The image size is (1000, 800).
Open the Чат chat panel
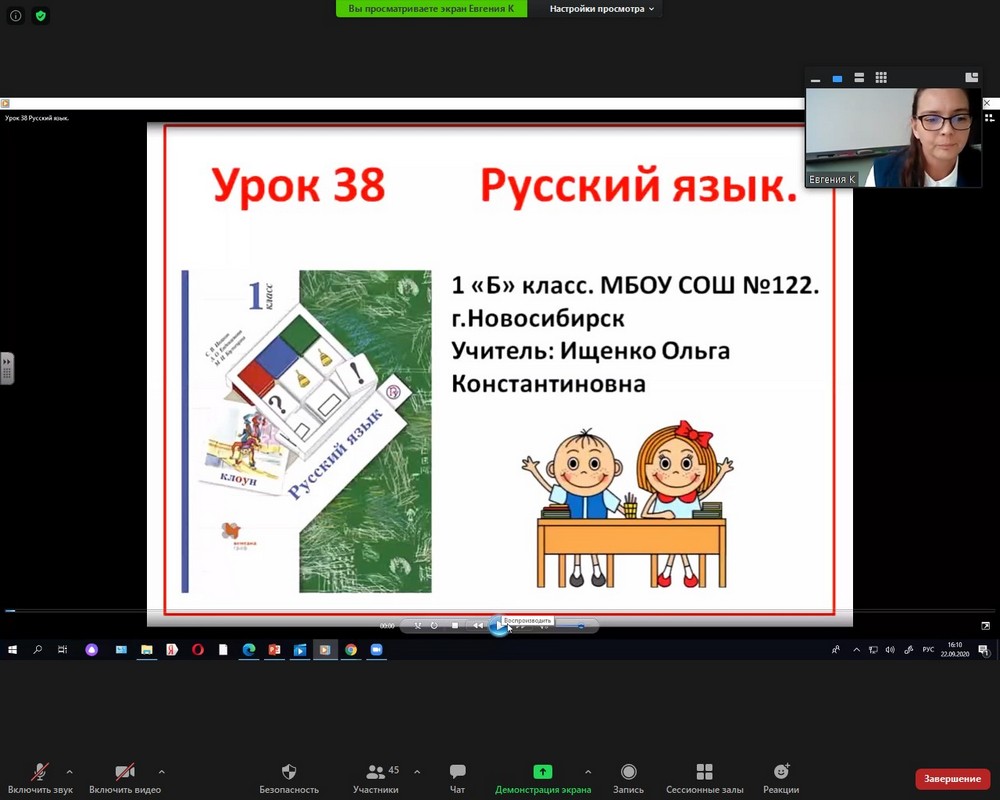(457, 777)
